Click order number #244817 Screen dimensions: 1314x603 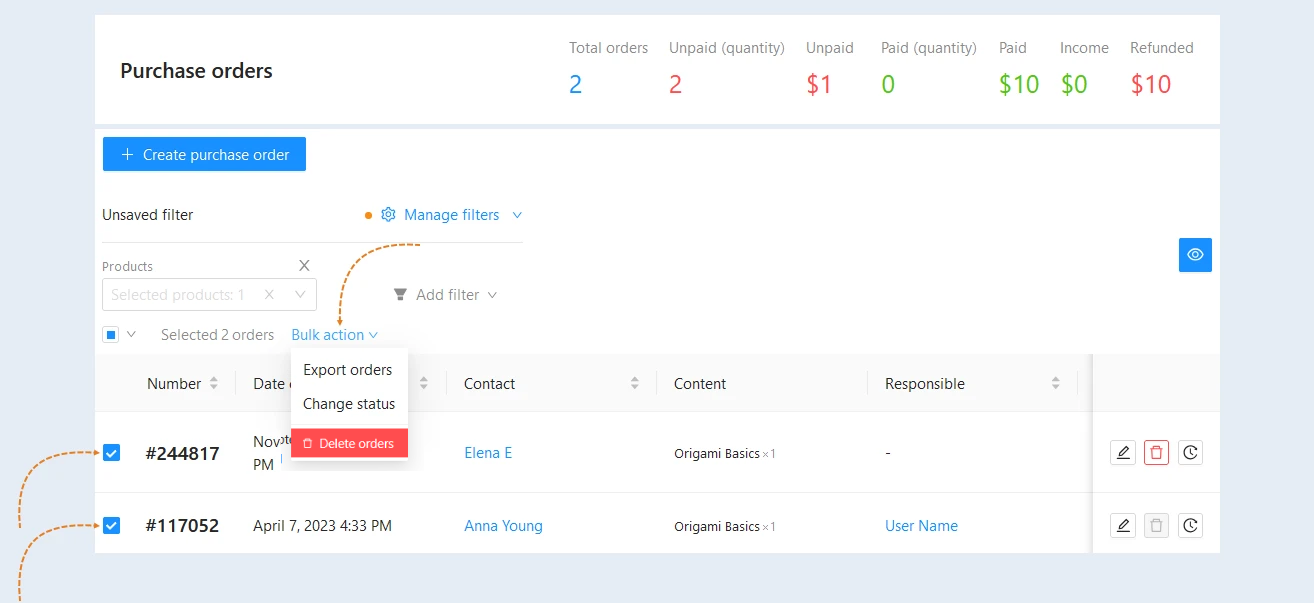click(x=182, y=453)
